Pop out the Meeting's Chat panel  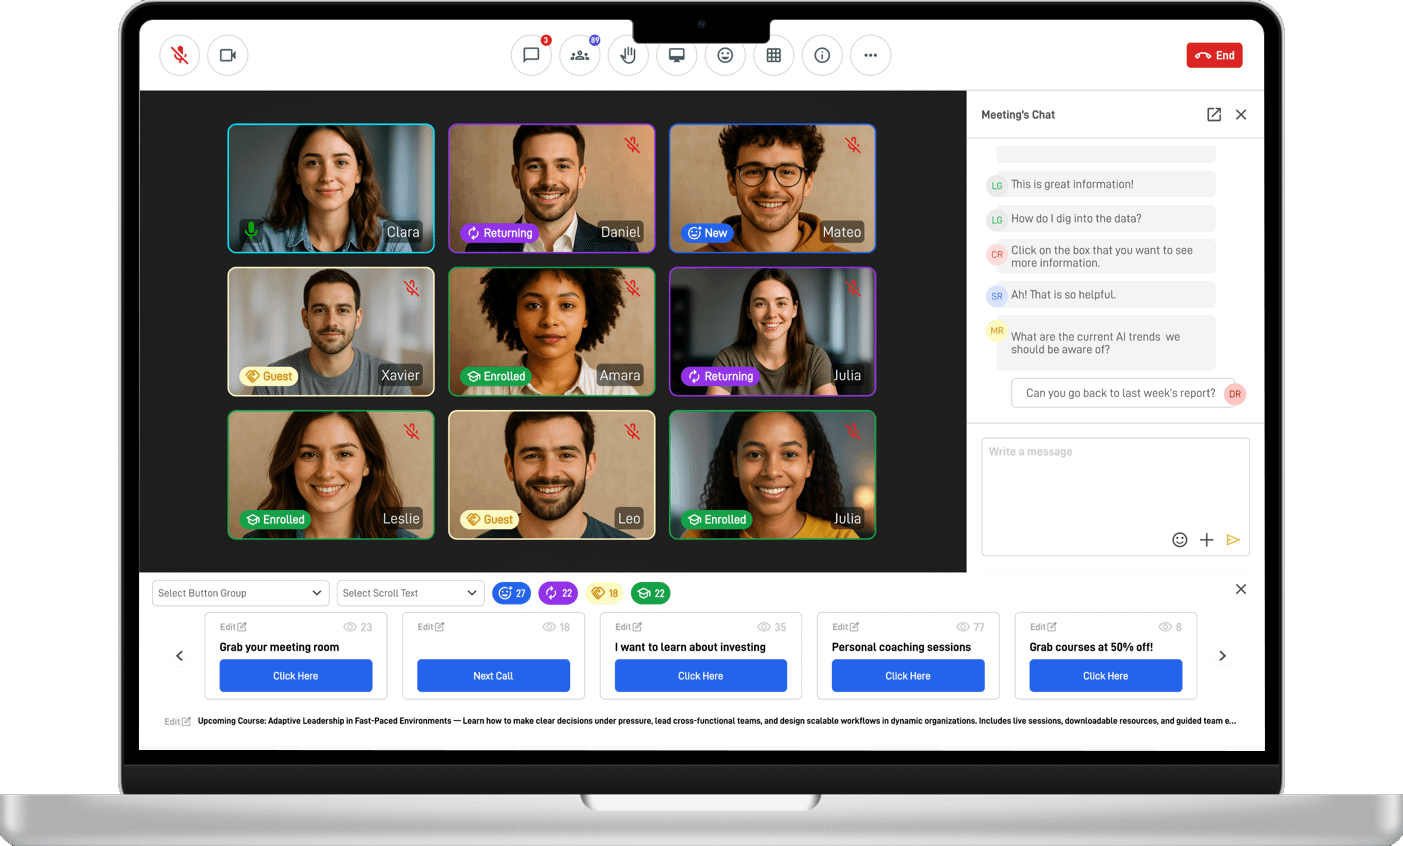(1213, 114)
